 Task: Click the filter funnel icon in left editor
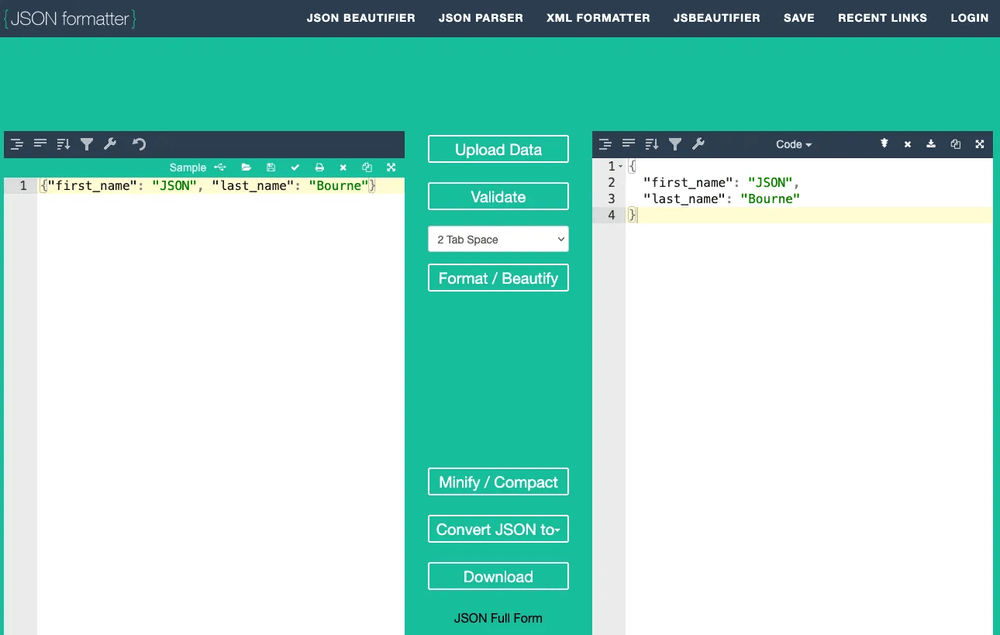[87, 144]
